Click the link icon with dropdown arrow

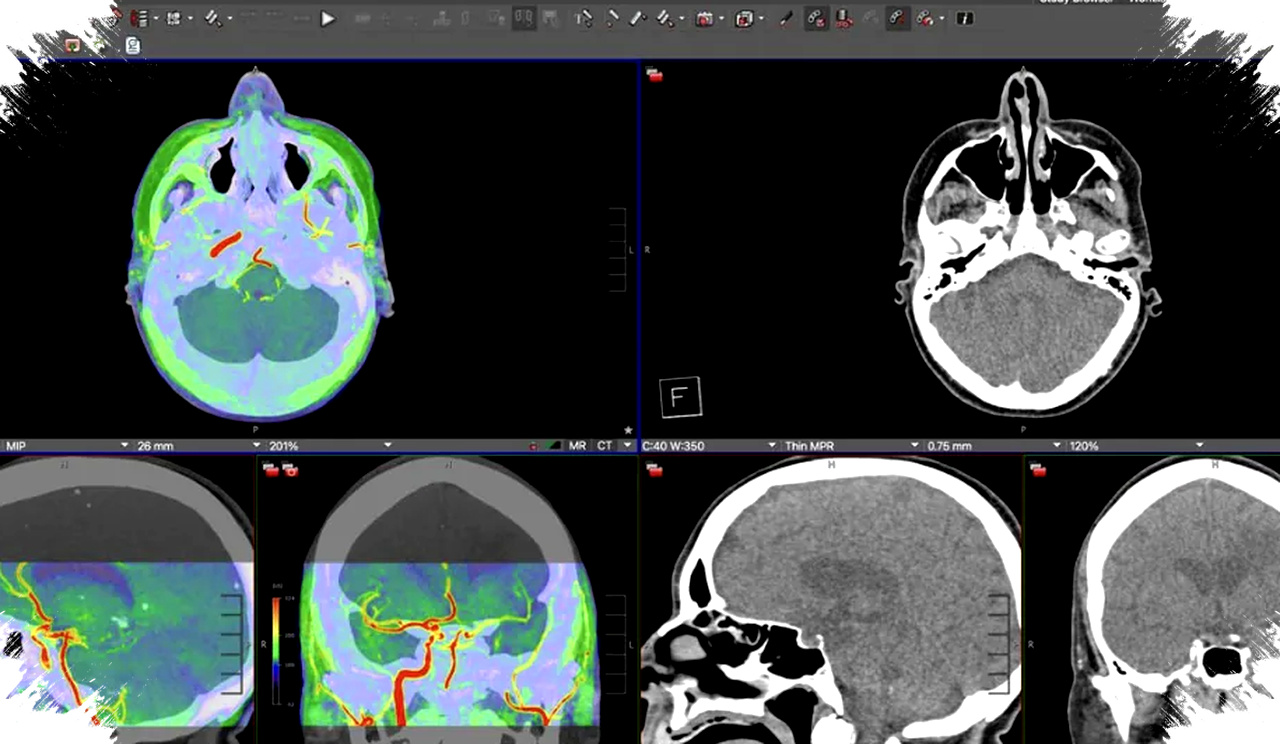coord(927,18)
